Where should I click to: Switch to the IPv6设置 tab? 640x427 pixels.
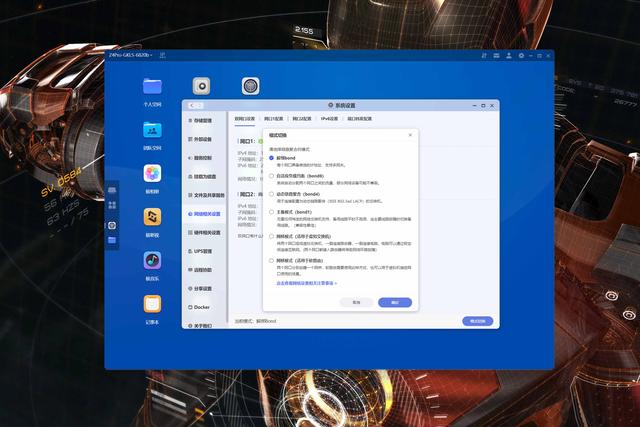pos(329,119)
